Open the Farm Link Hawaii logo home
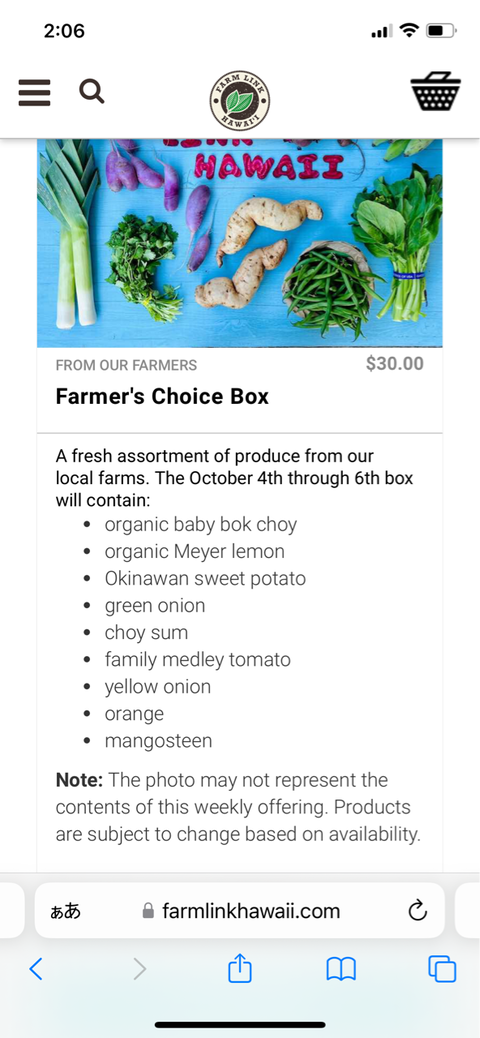 point(240,101)
